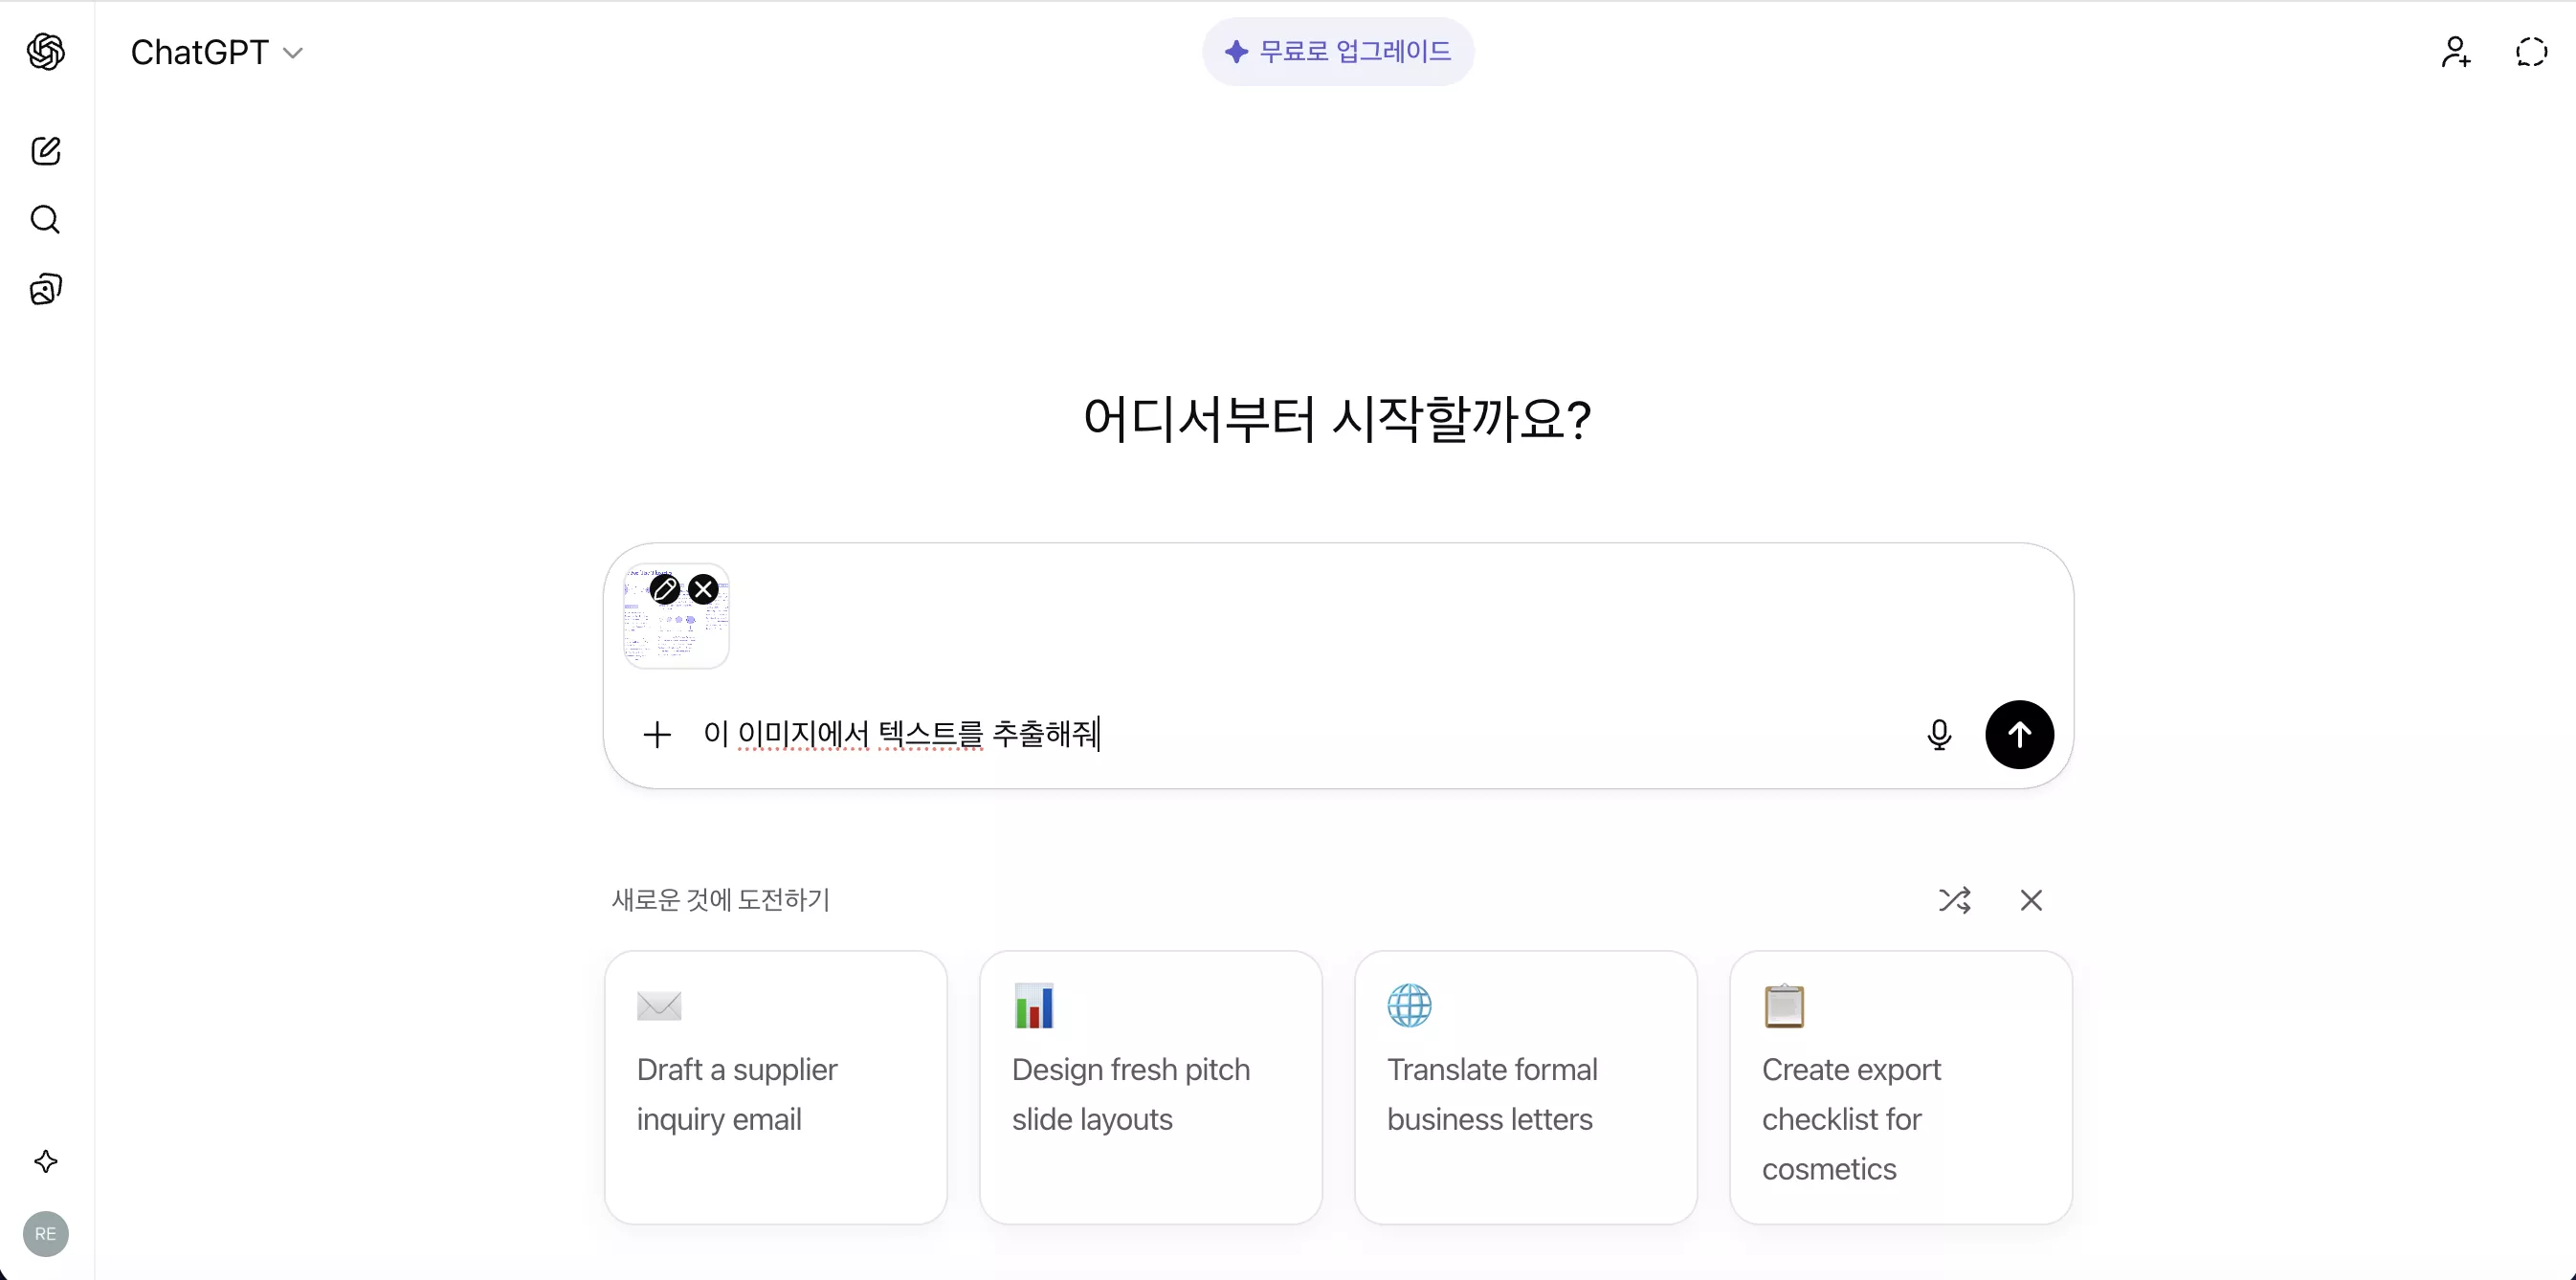Remove the attached image with the X
The height and width of the screenshot is (1280, 2576).
point(703,589)
